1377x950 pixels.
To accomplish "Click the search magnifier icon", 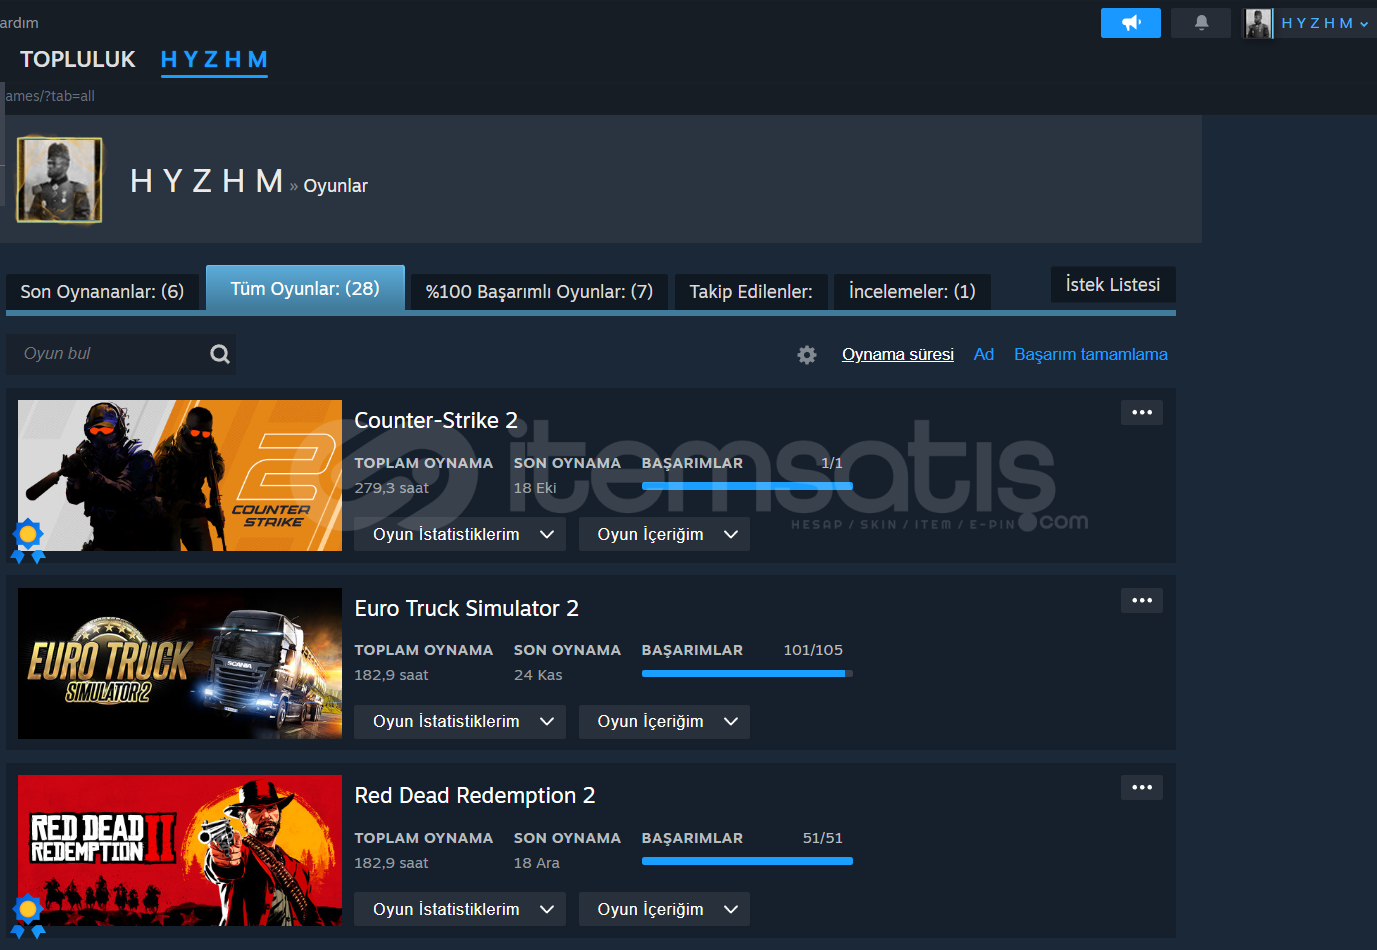I will (x=220, y=354).
